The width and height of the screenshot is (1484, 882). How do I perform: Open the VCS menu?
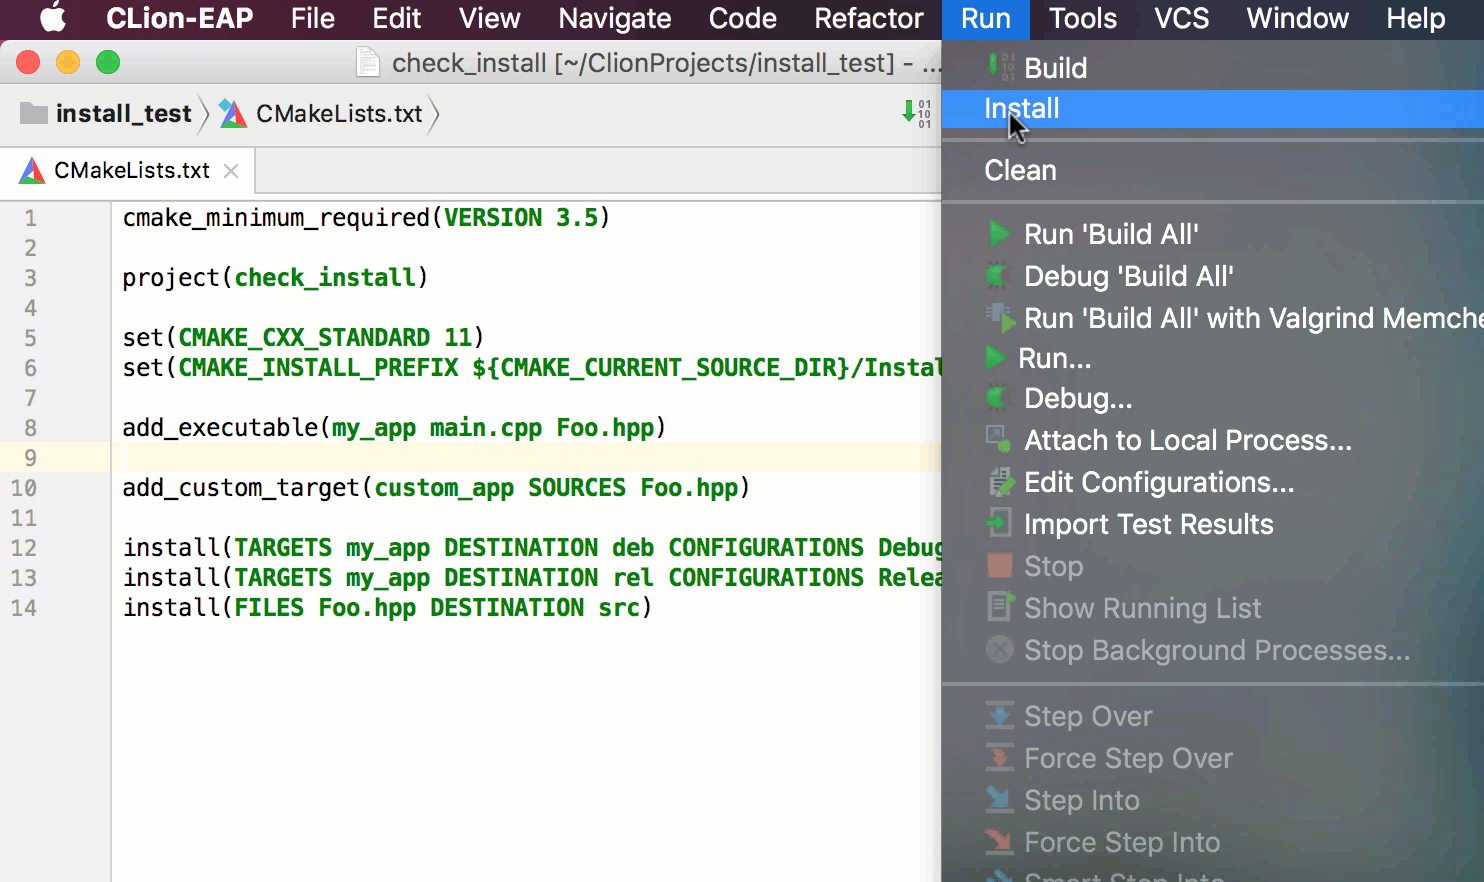coord(1182,18)
